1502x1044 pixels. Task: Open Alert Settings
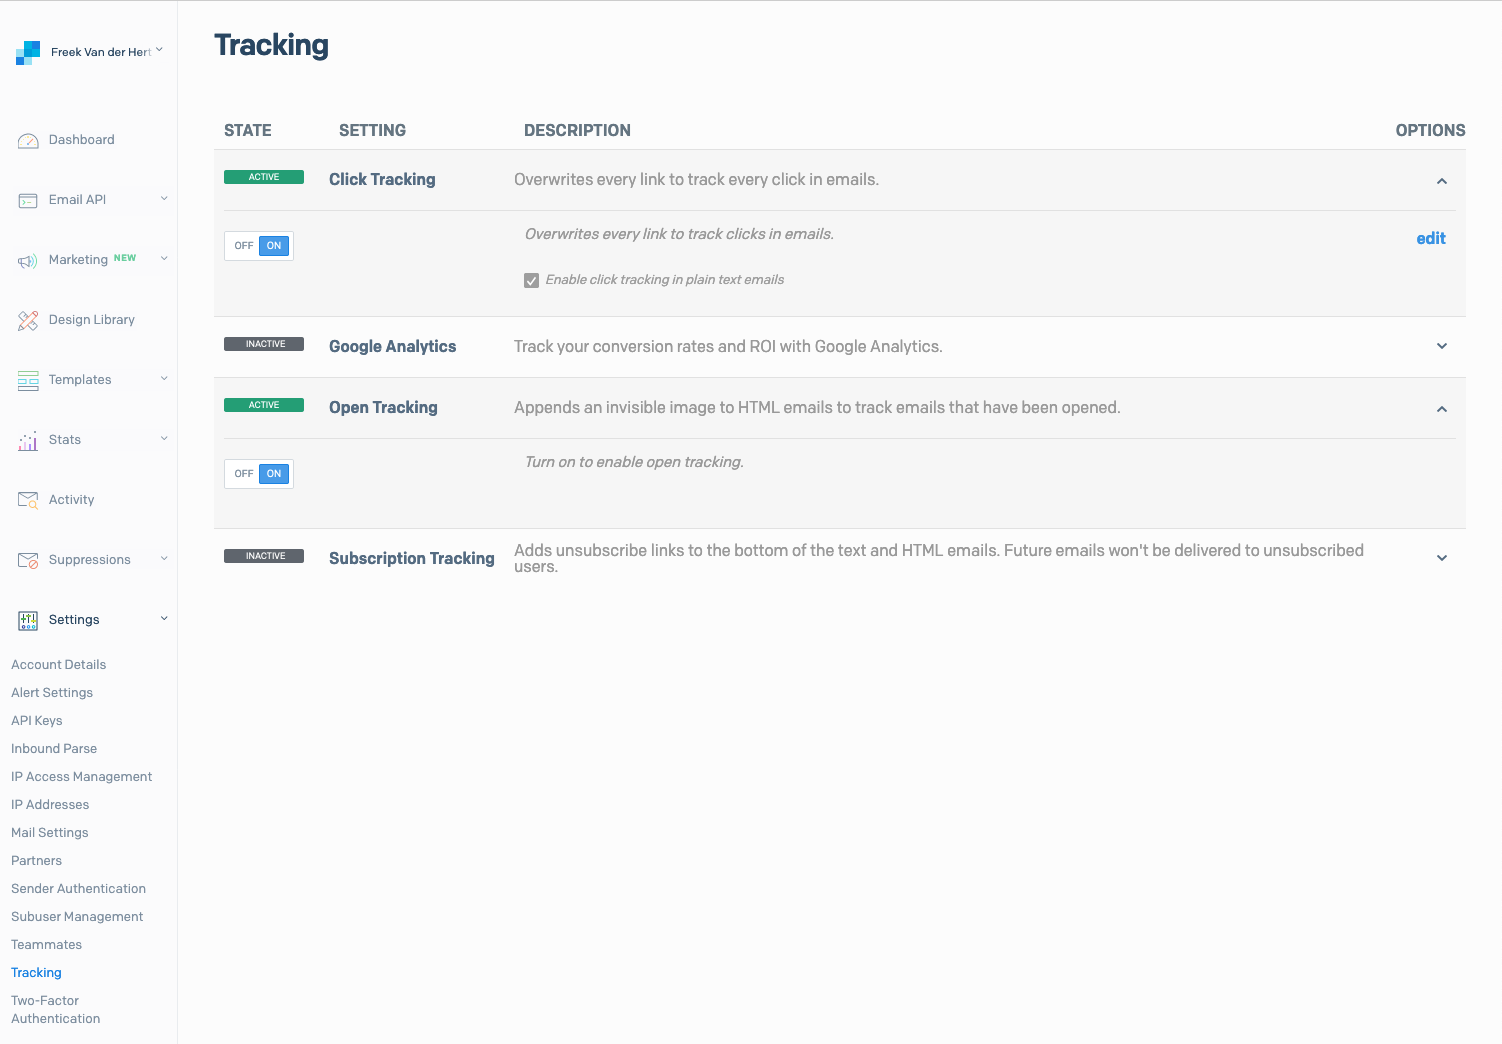tap(52, 693)
